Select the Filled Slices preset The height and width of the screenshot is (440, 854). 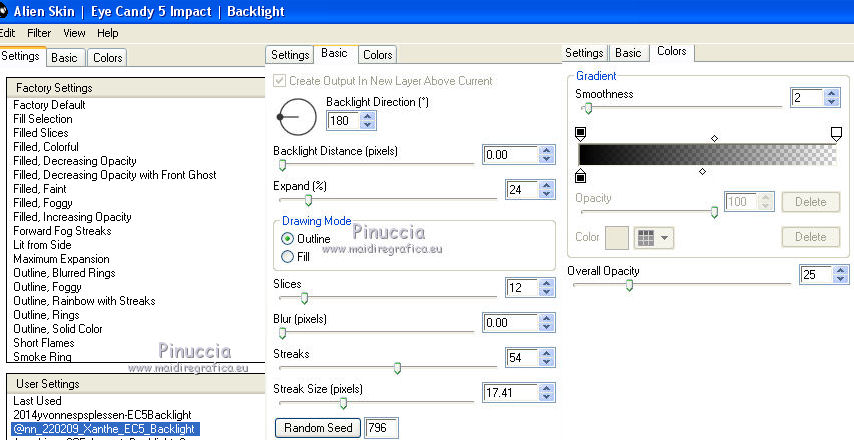click(41, 133)
